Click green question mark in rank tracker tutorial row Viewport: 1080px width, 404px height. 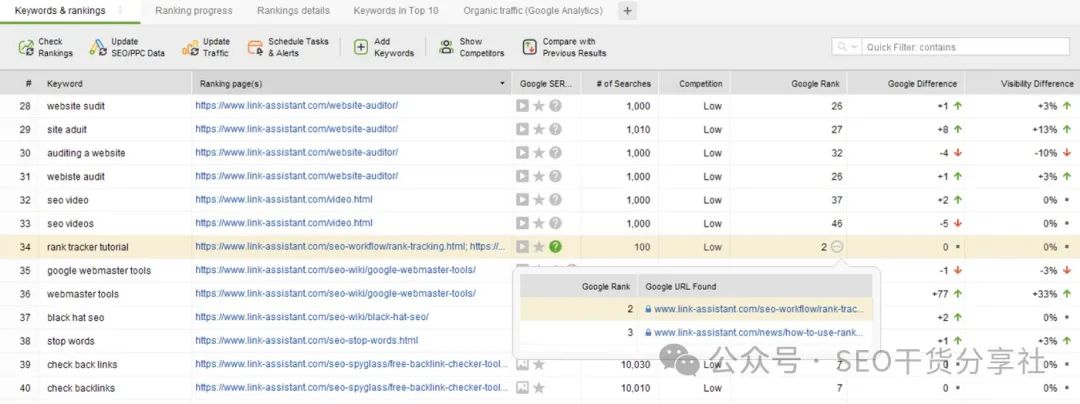coord(555,247)
